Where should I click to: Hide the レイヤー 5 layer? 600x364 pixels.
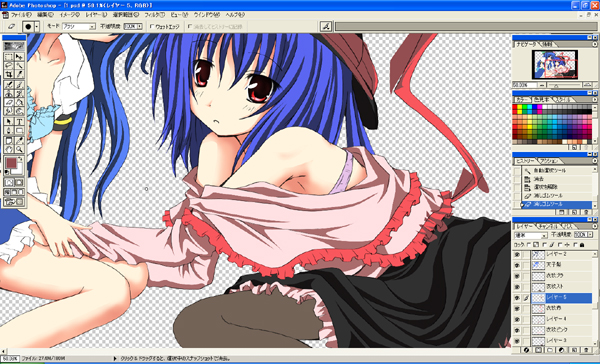tap(517, 298)
